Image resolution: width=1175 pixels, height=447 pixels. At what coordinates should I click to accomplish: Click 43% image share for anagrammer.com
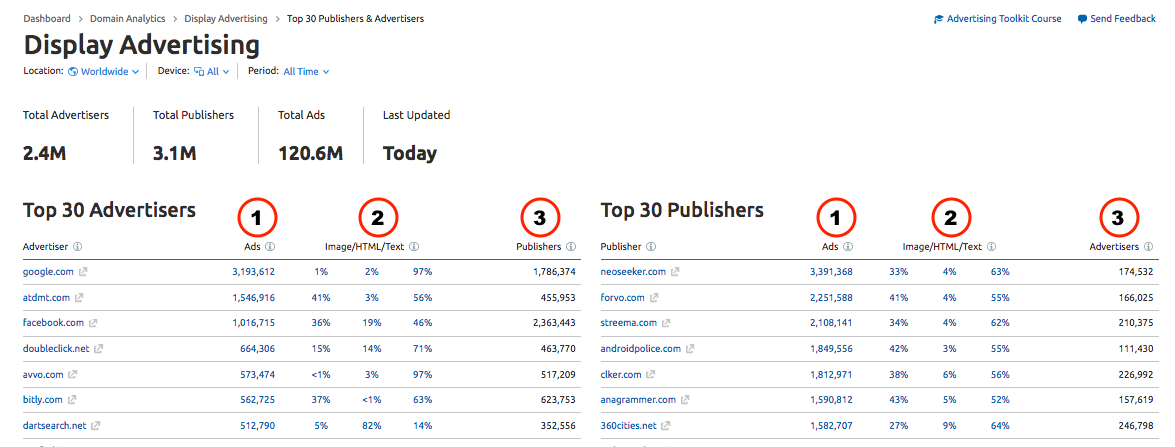898,400
